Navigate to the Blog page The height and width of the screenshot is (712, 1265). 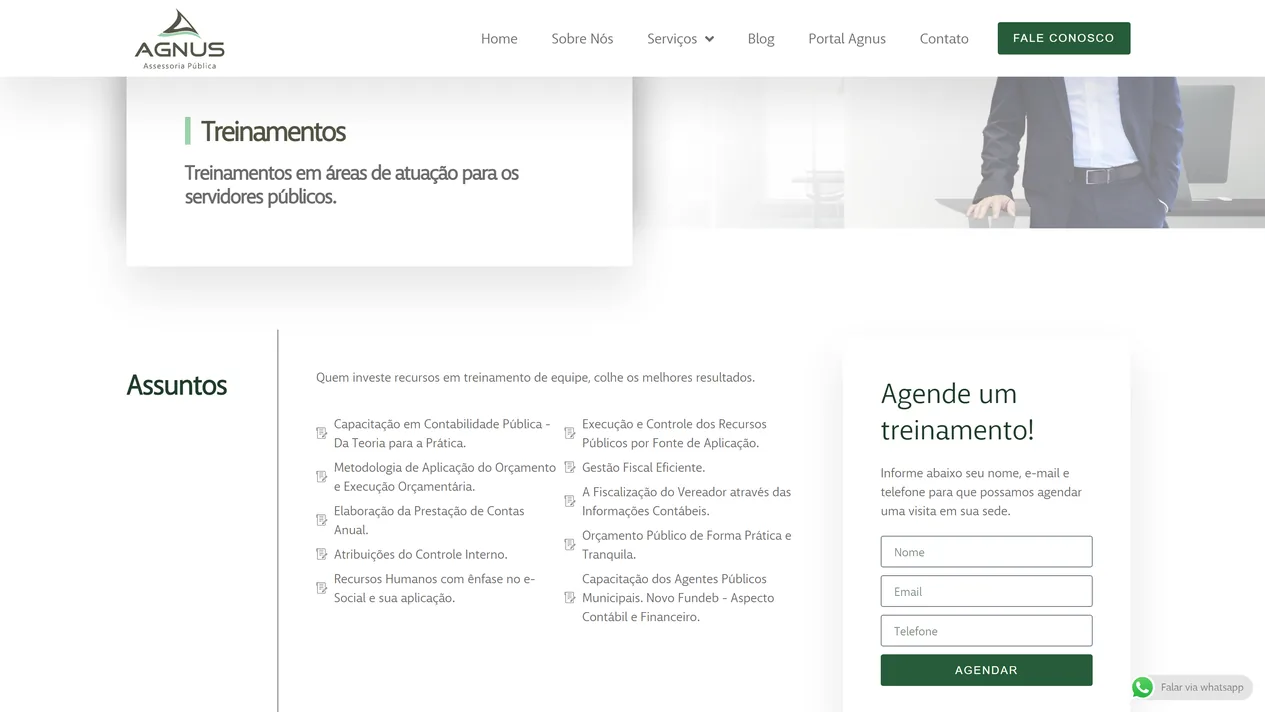coord(761,38)
